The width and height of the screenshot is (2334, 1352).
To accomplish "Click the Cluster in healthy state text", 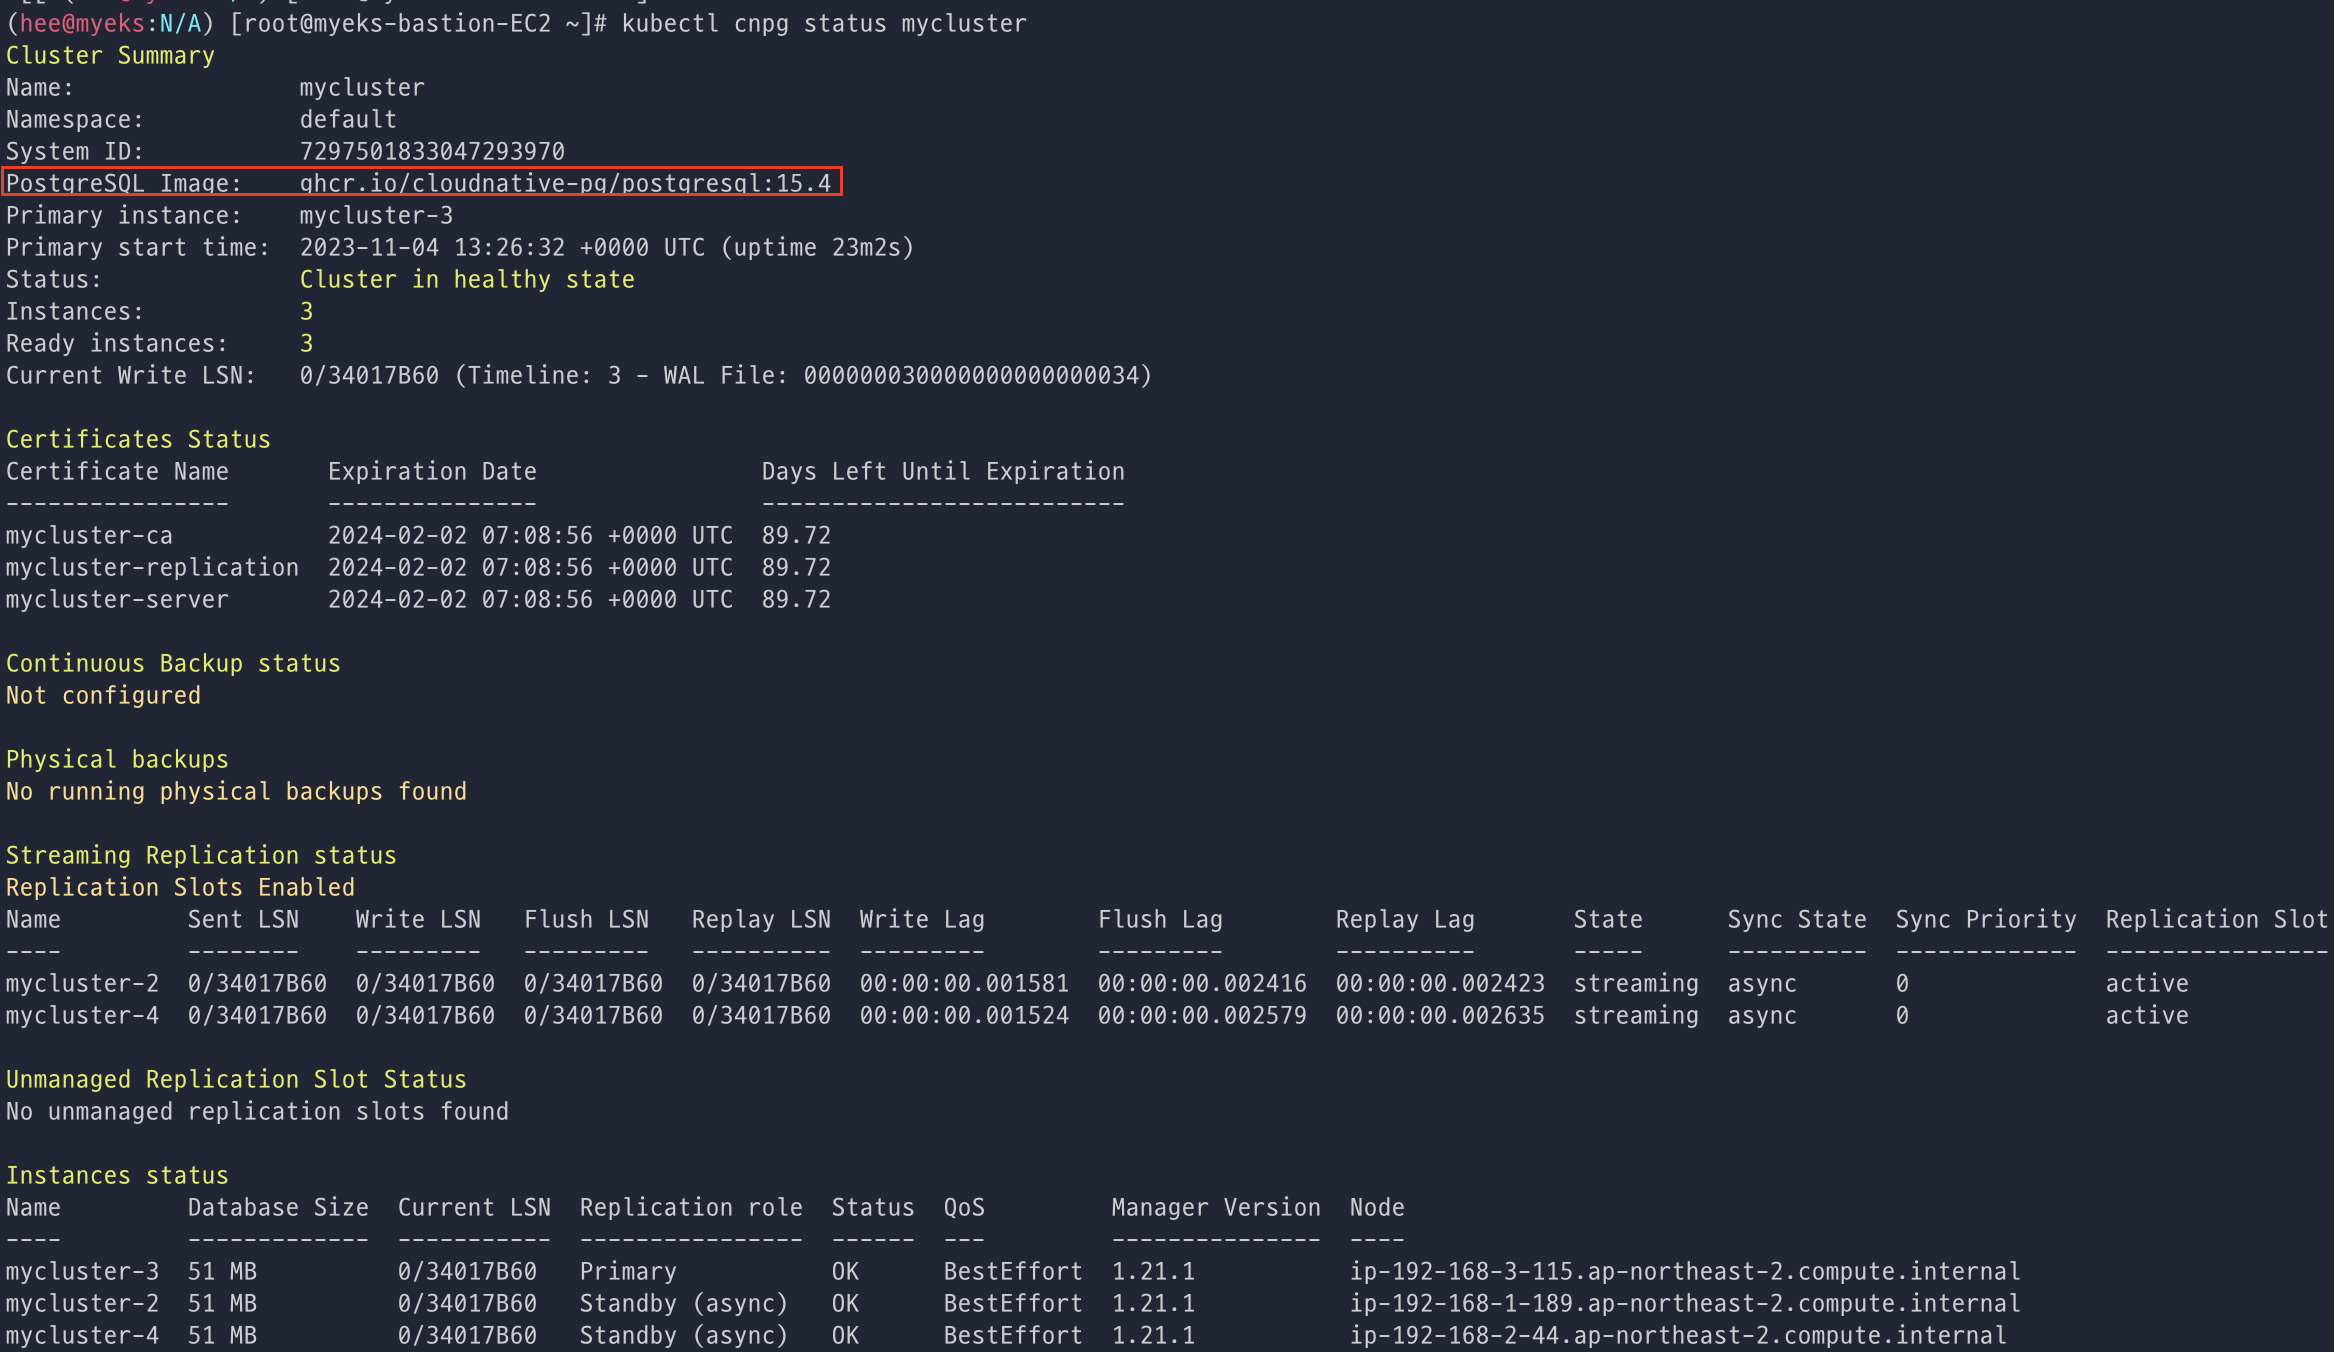I will click(467, 280).
